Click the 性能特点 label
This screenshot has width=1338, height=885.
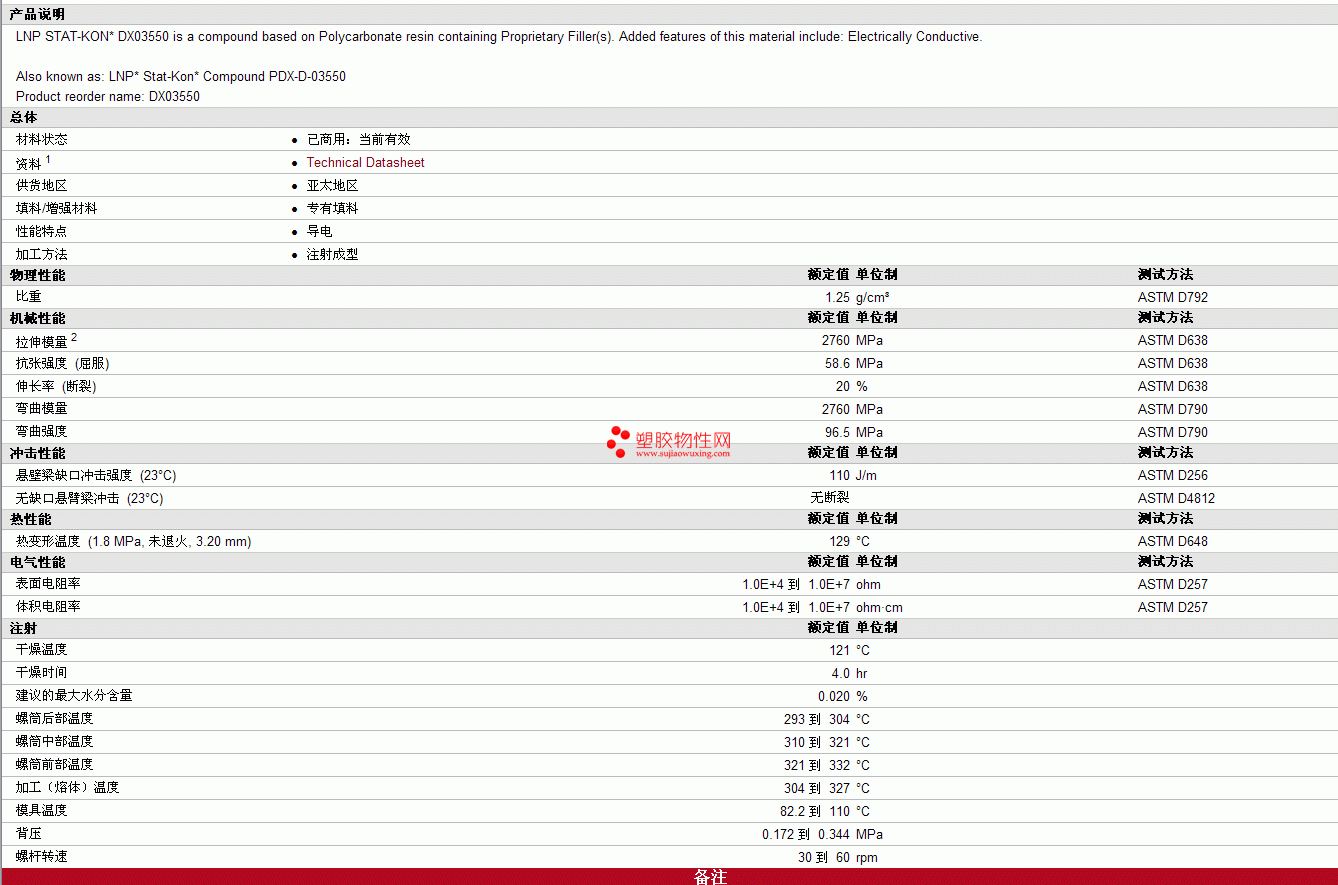42,232
